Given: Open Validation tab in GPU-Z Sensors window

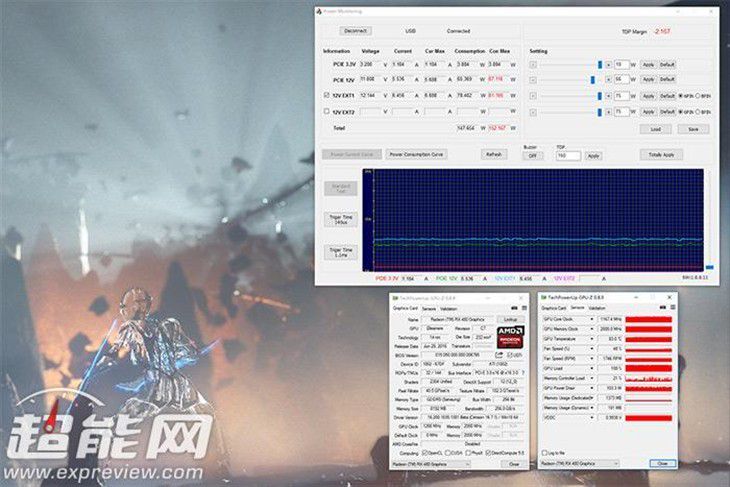Looking at the screenshot, I should pos(597,308).
